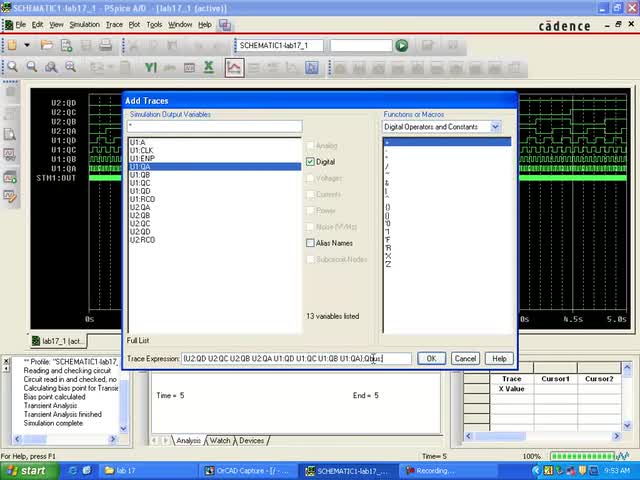640x480 pixels.
Task: Click the Add Trace waveform icon
Action: [234, 67]
